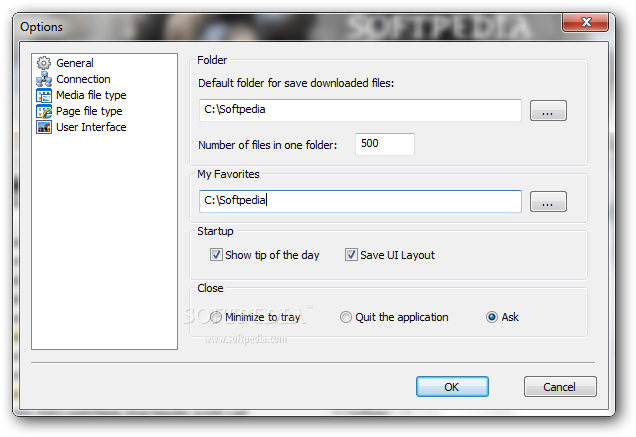Click the User Interface icon
Viewport: 636px width, 437px height.
click(x=44, y=127)
